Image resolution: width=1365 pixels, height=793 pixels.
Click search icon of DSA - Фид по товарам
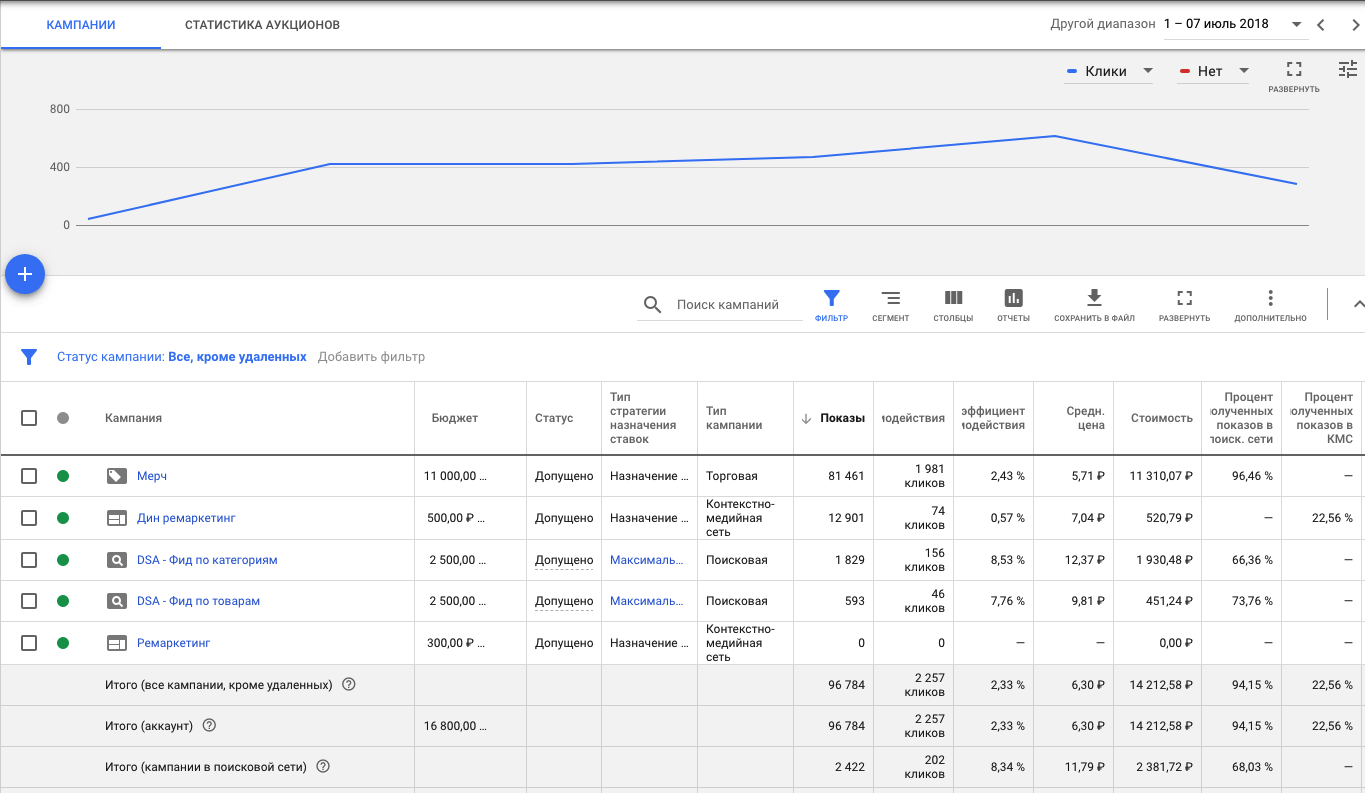point(117,601)
